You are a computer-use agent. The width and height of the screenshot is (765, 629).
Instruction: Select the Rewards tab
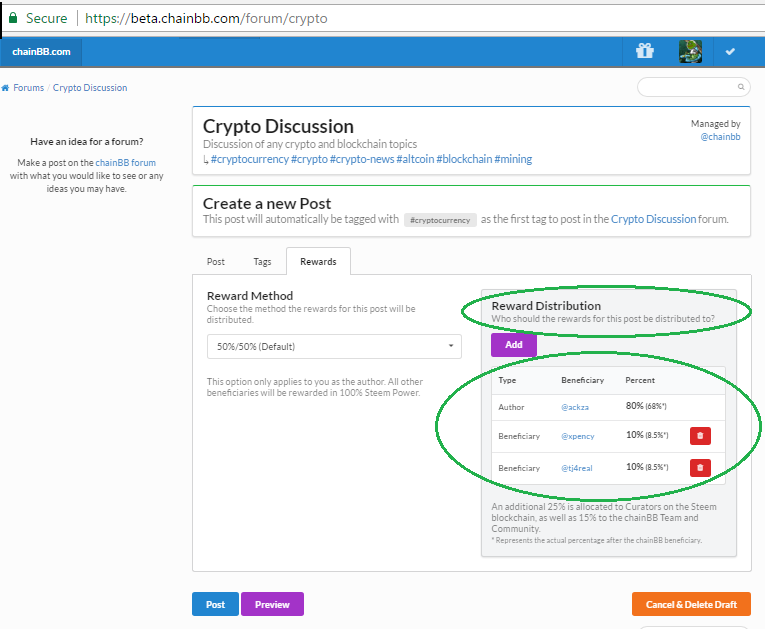(318, 262)
